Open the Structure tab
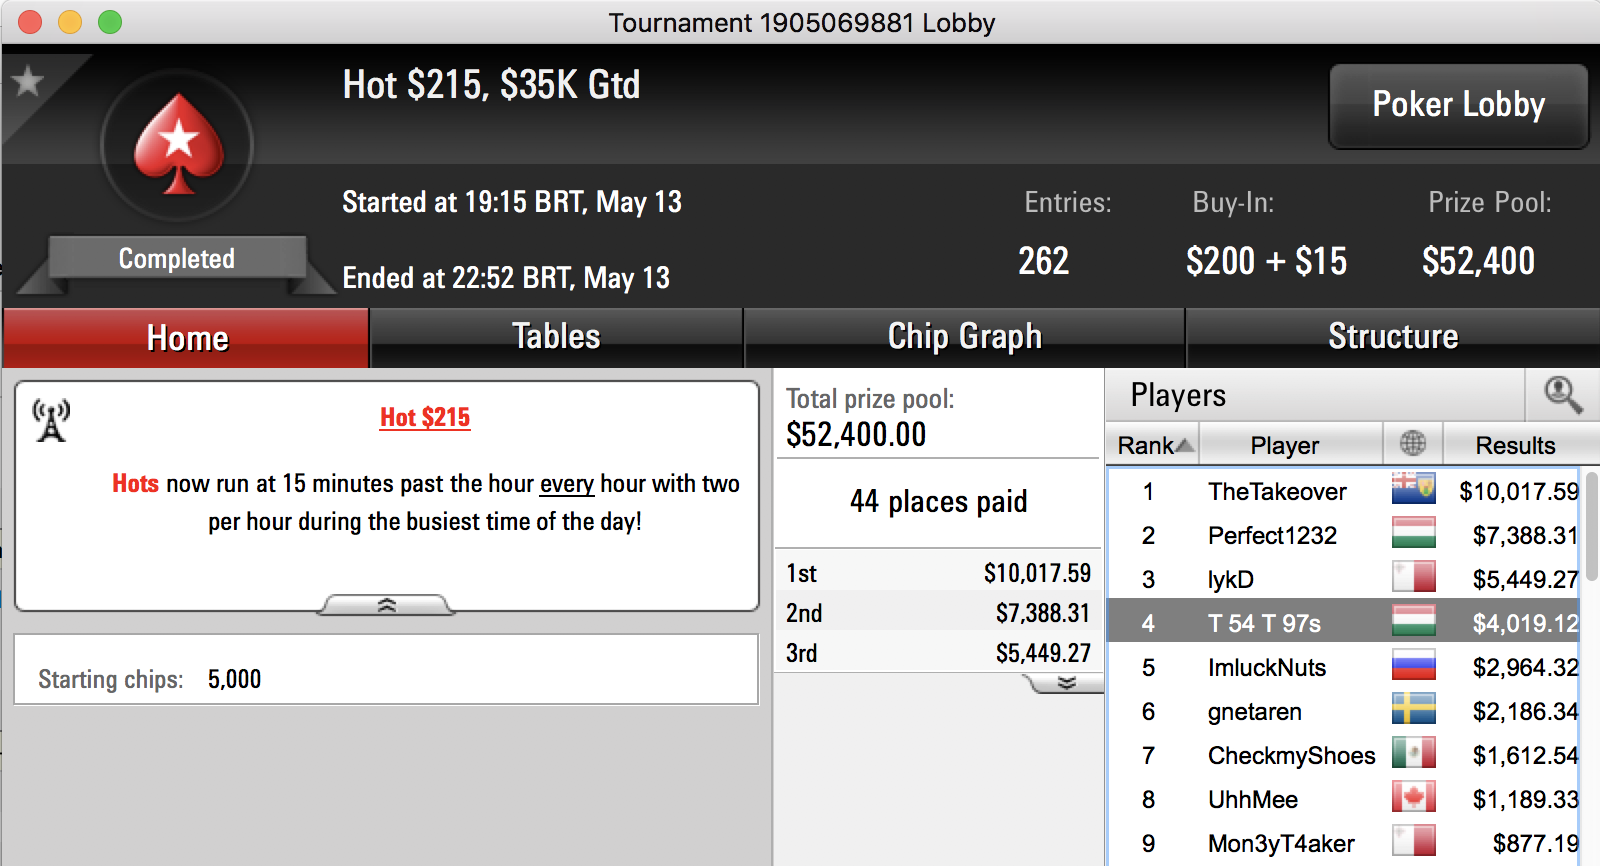The width and height of the screenshot is (1600, 866). pyautogui.click(x=1393, y=337)
